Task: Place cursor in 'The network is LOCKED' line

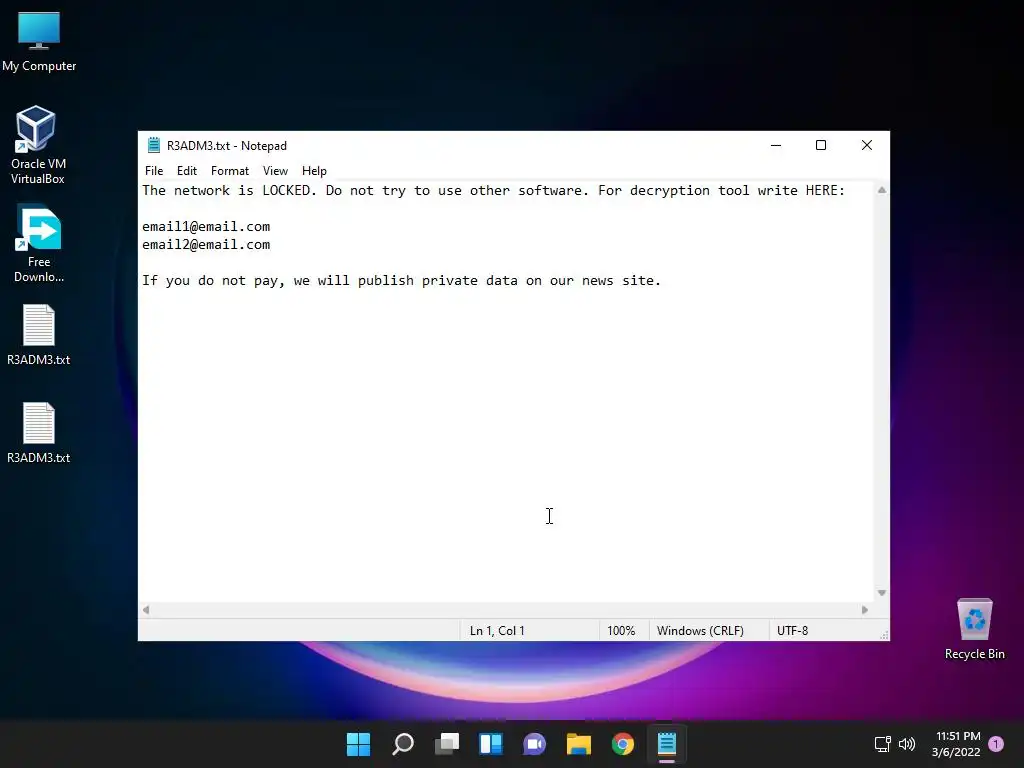Action: coord(494,191)
